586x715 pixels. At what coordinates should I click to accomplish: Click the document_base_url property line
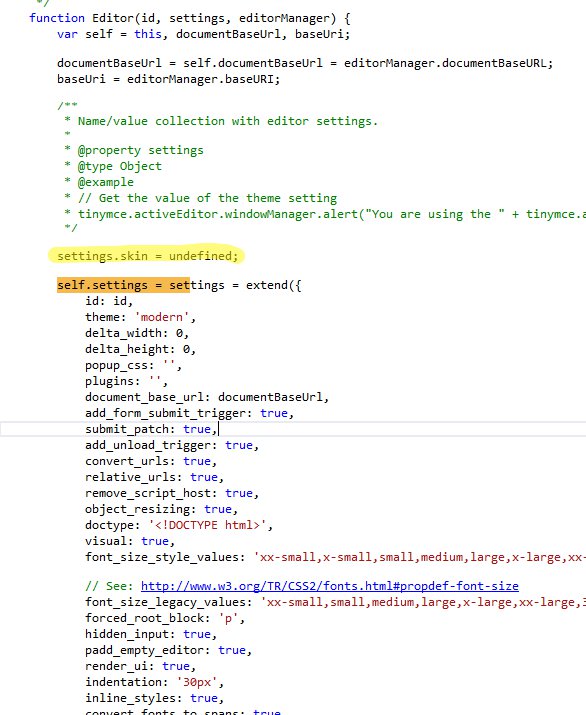point(207,397)
